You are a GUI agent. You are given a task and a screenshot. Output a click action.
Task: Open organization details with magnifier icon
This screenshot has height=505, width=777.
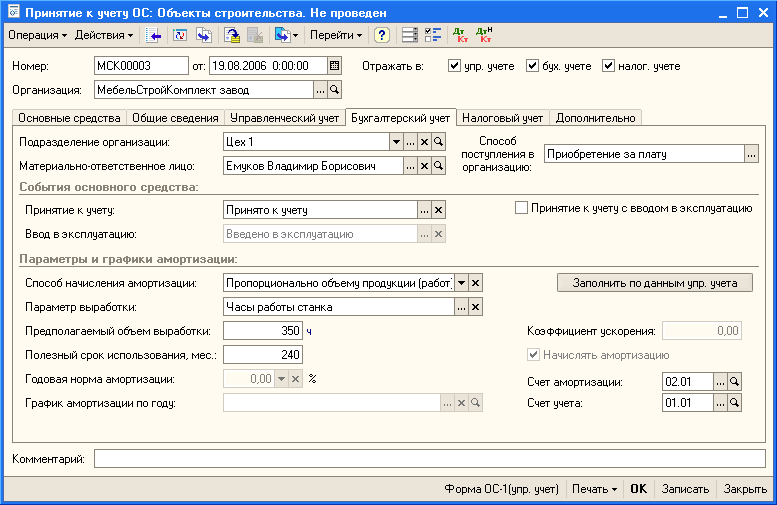334,90
